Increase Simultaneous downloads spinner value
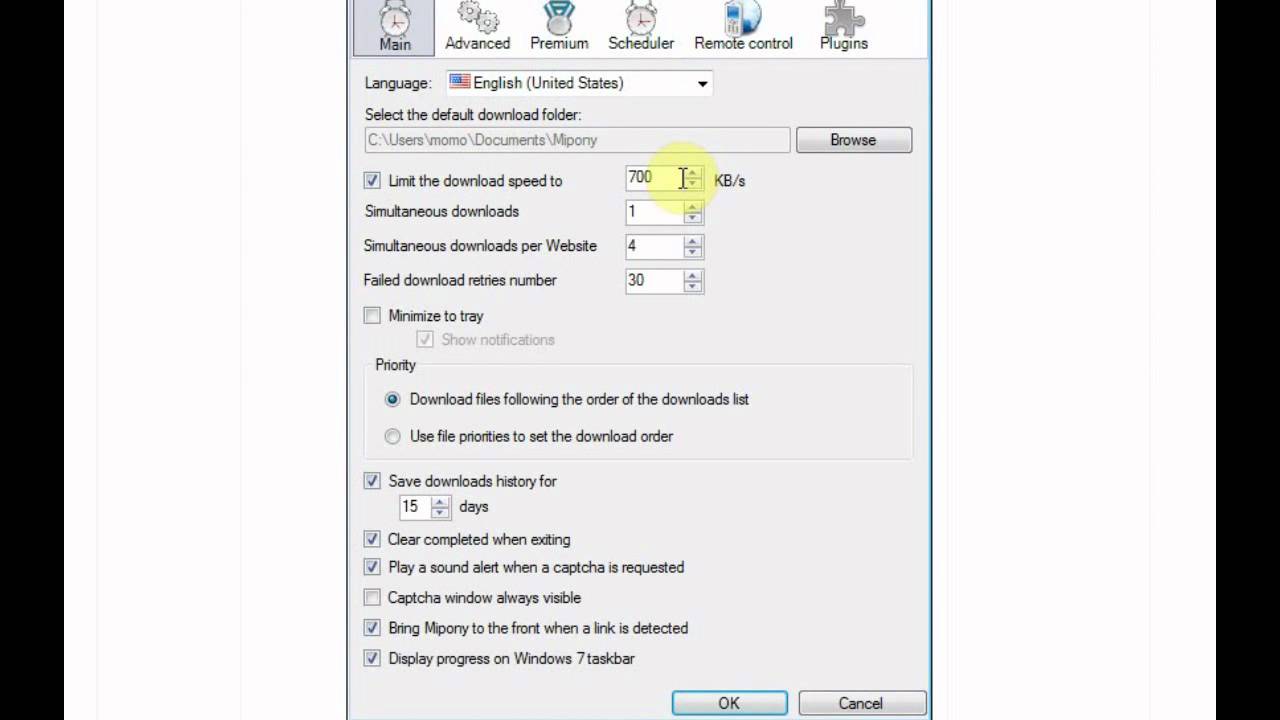The width and height of the screenshot is (1280, 720). click(693, 206)
